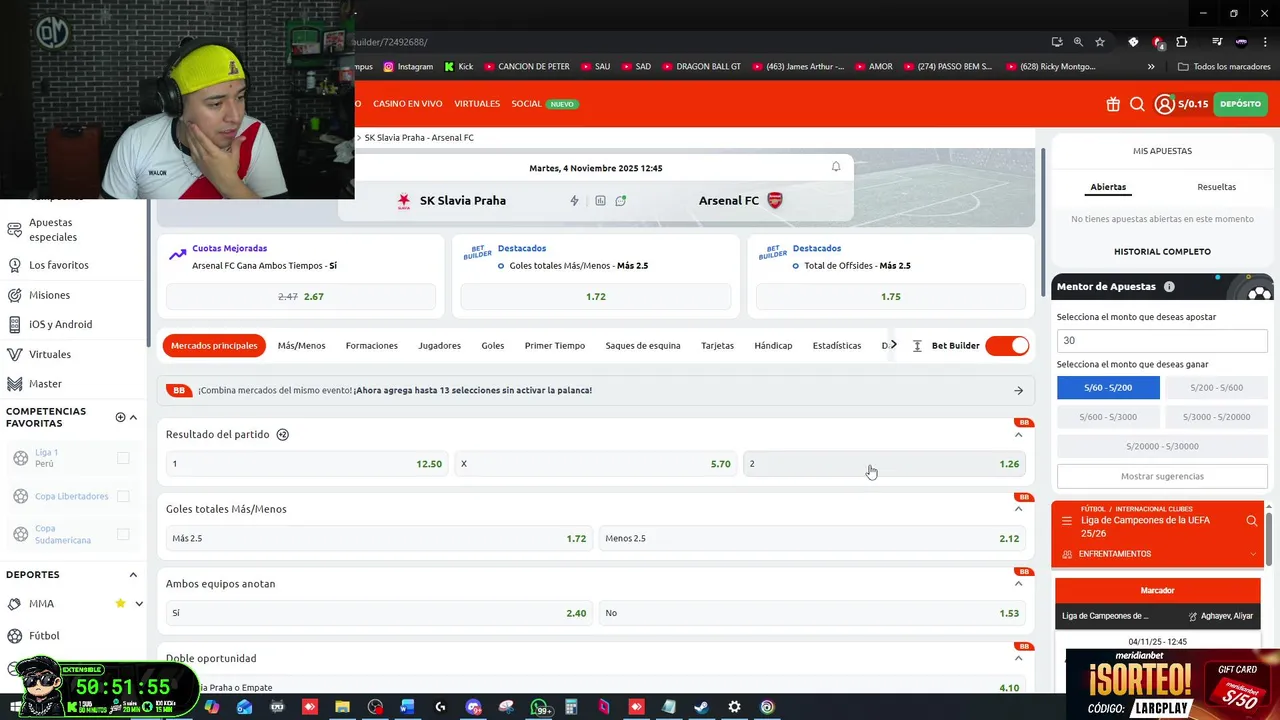This screenshot has height=720, width=1280.
Task: Open the browser extensions puzzle icon
Action: click(1182, 42)
